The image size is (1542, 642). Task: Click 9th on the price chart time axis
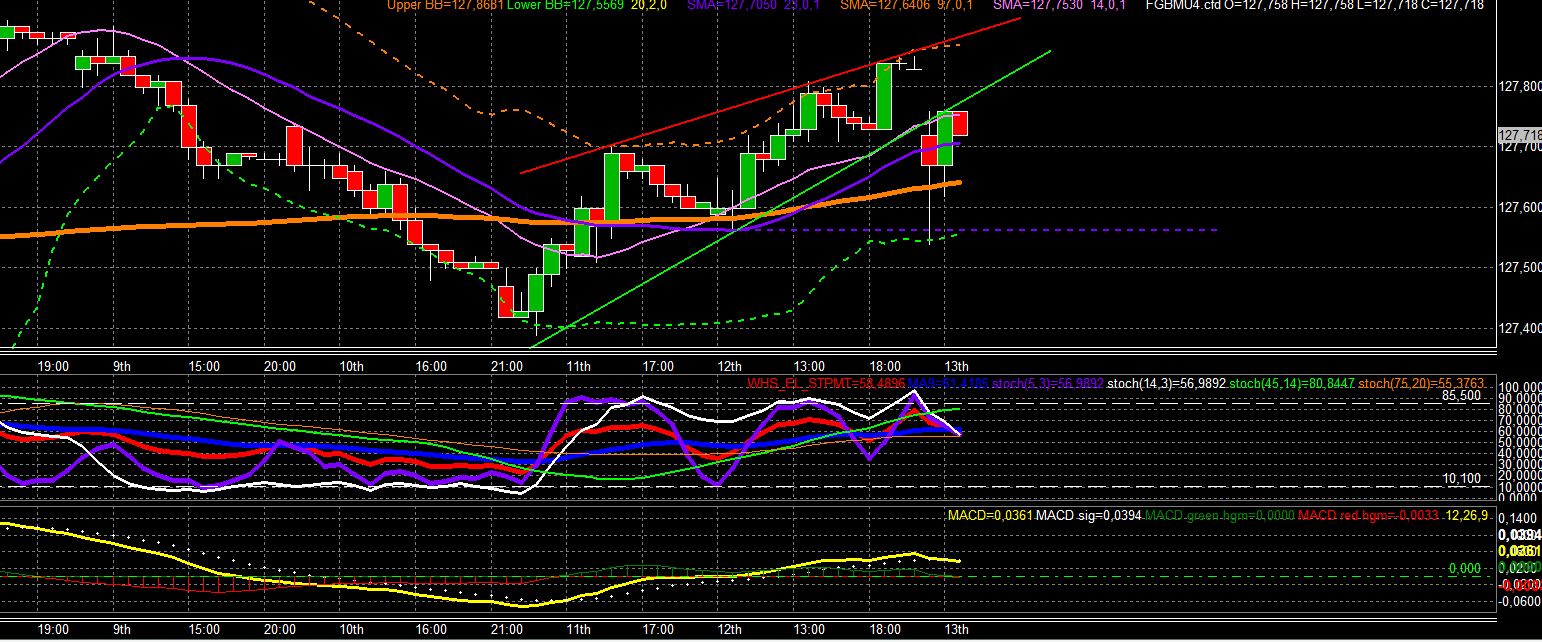[122, 367]
